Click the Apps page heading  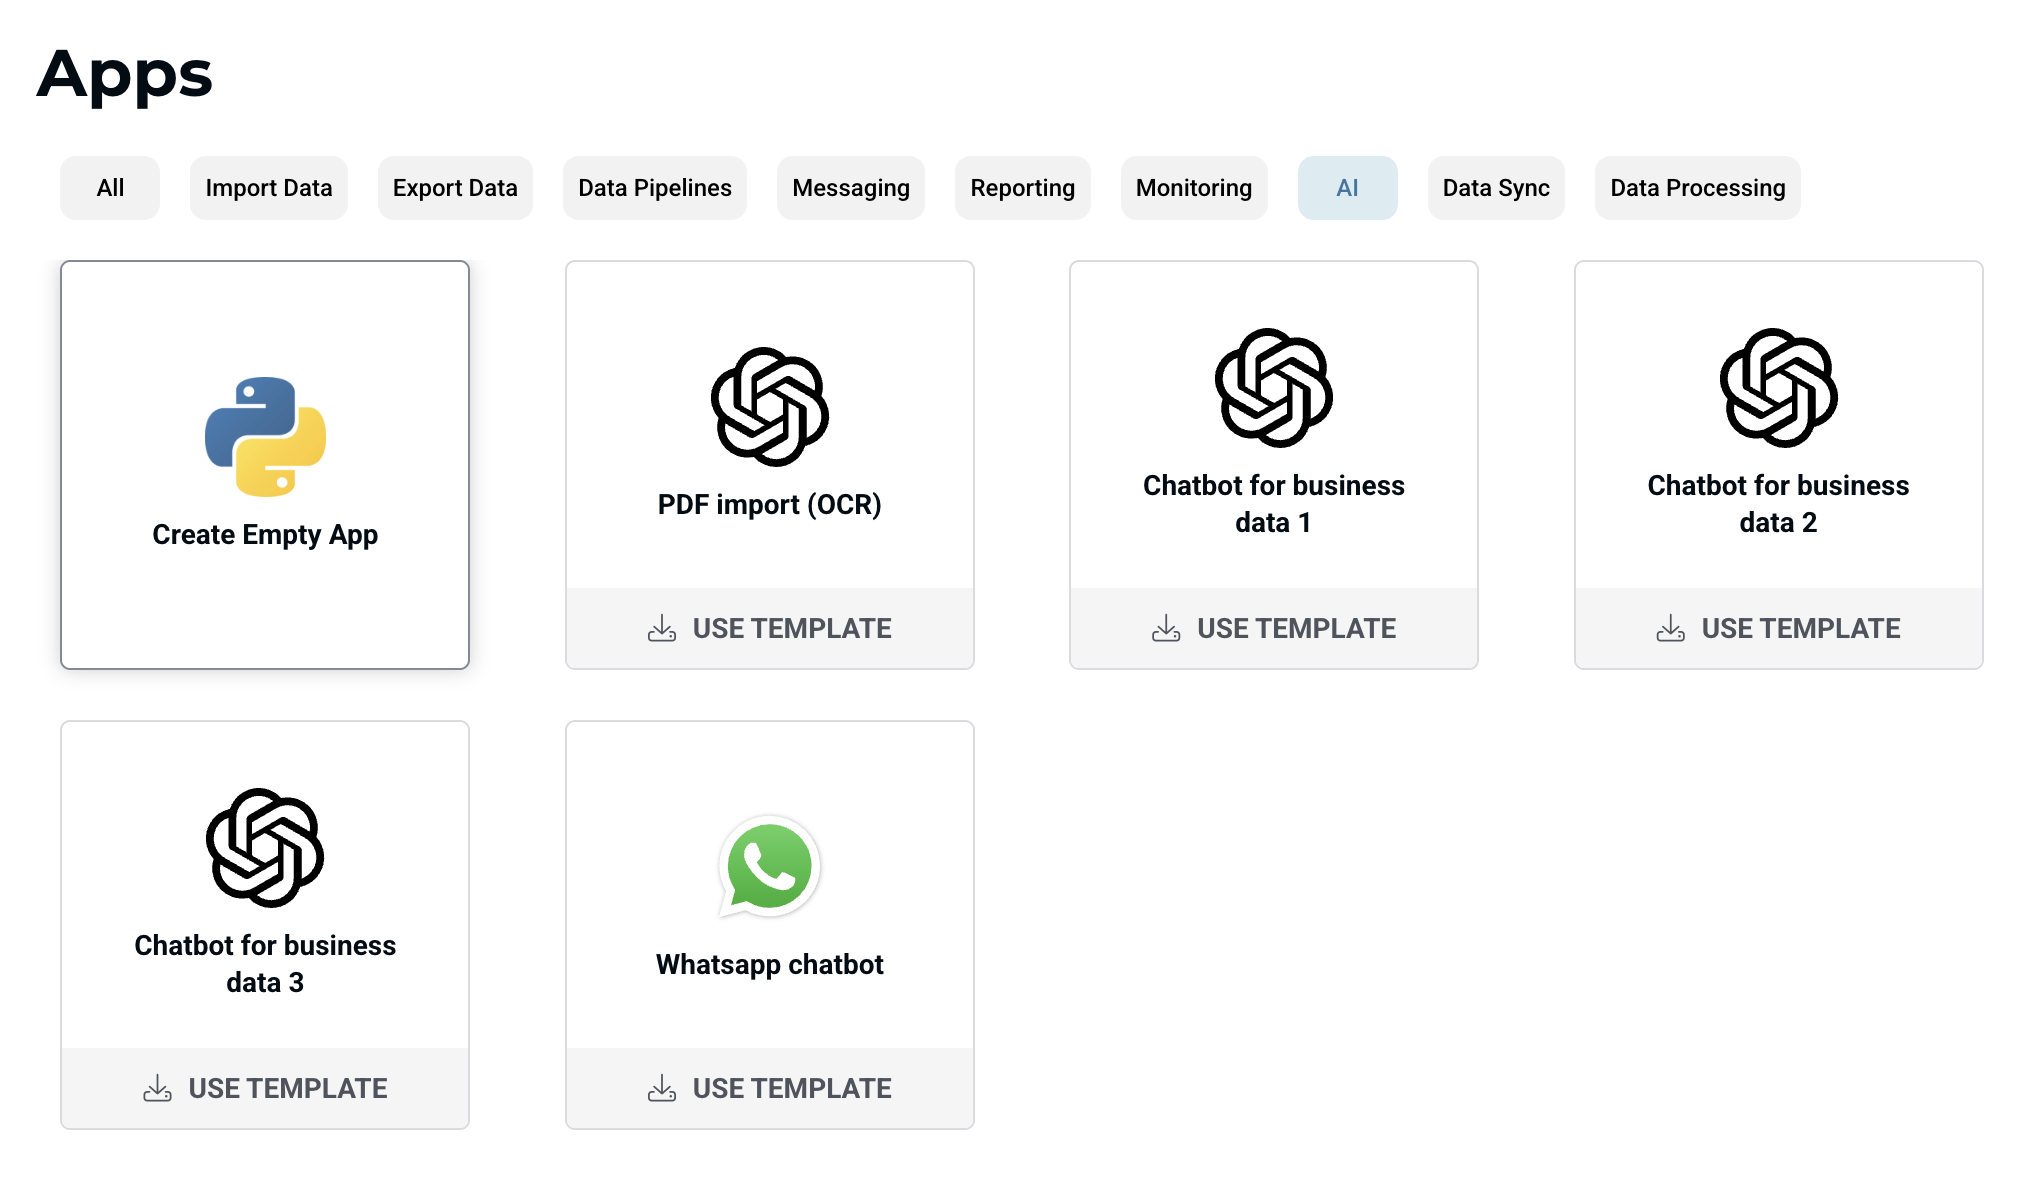125,76
